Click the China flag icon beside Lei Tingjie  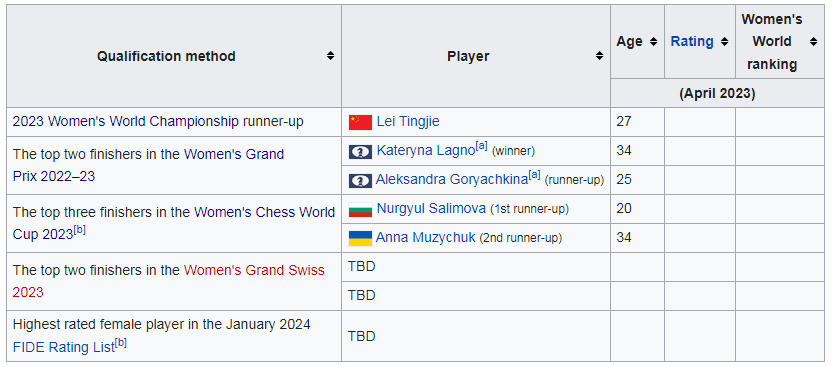(360, 122)
